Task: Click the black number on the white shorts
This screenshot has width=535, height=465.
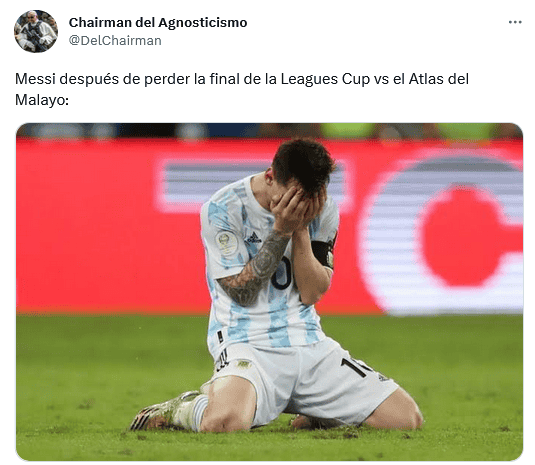Action: tap(355, 366)
